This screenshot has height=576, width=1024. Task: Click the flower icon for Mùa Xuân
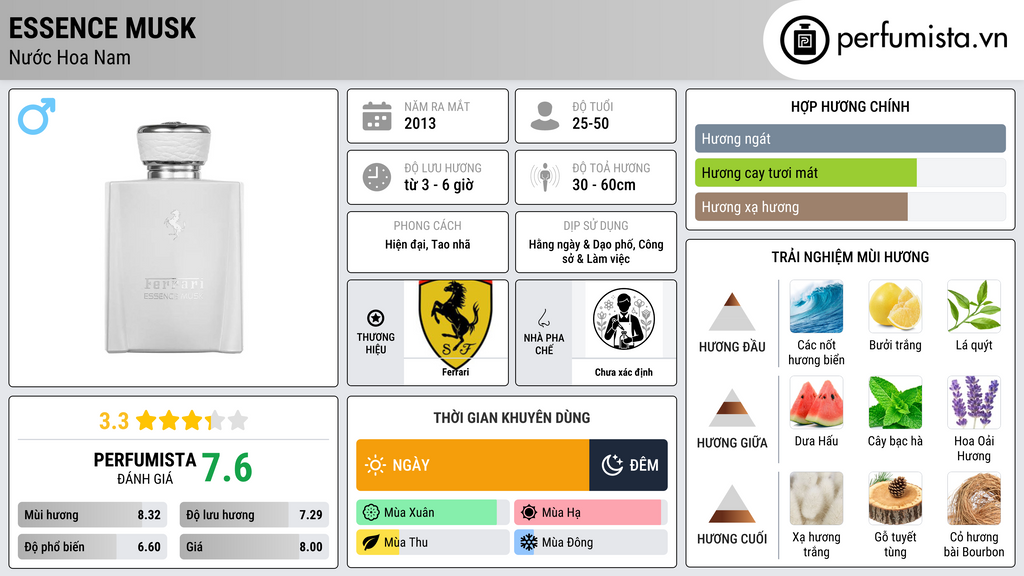[x=371, y=513]
